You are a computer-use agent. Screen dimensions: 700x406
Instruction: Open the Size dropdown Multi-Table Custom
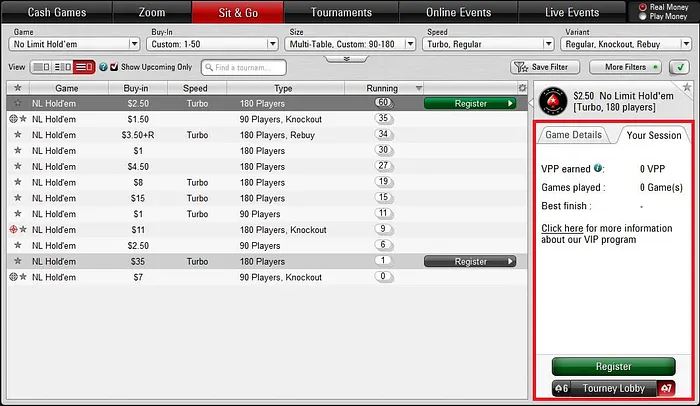(x=350, y=44)
